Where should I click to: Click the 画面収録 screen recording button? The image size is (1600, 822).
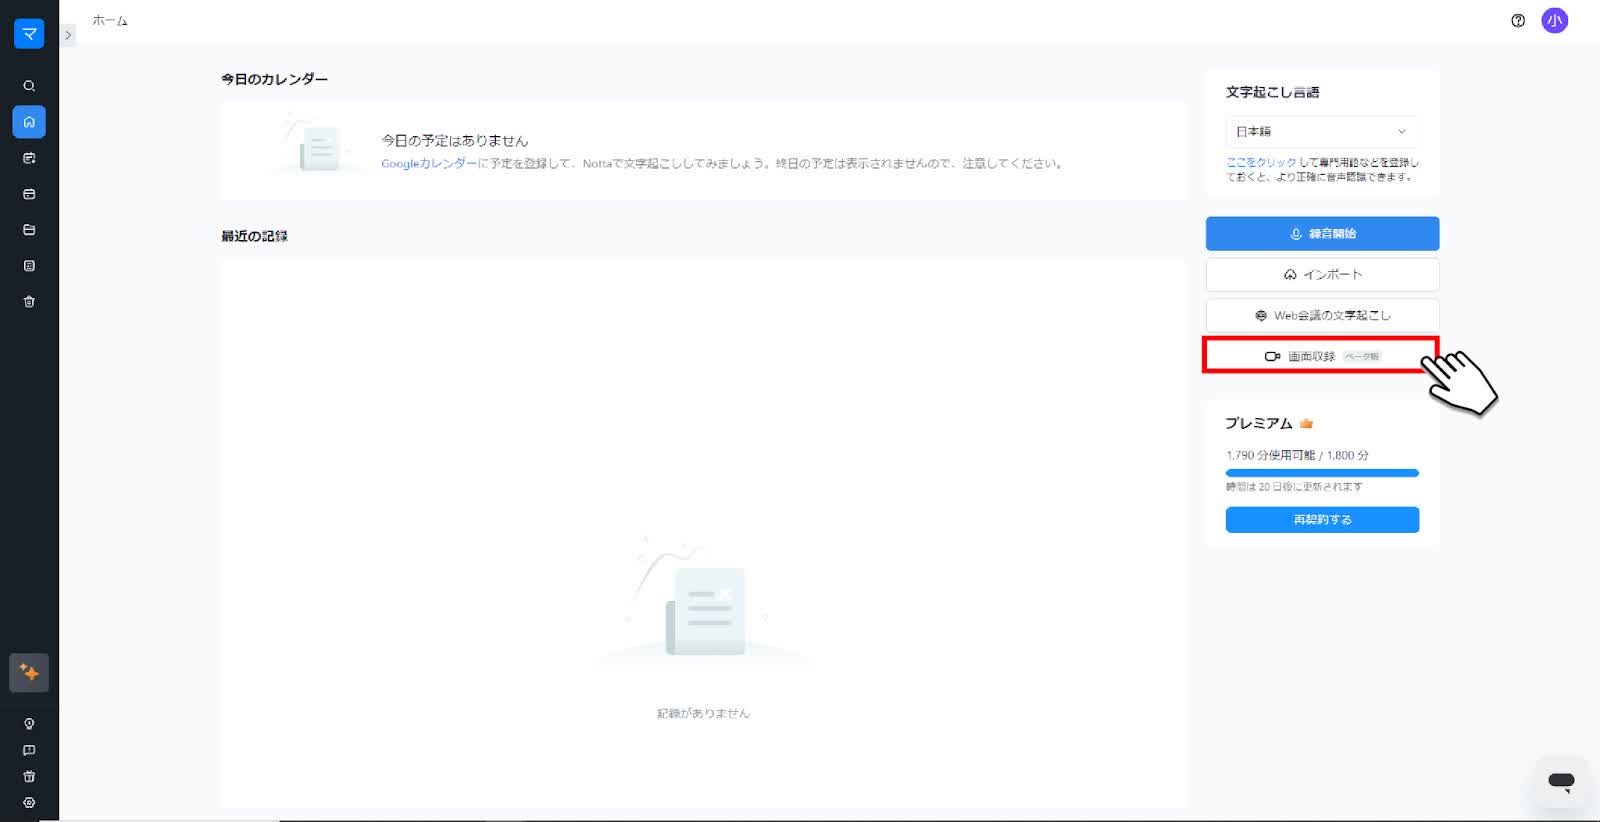1320,356
